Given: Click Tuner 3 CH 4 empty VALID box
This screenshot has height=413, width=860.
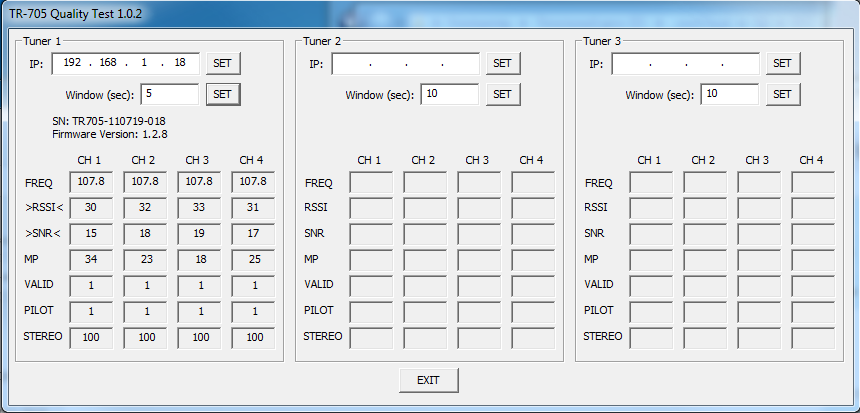Looking at the screenshot, I should coord(813,286).
